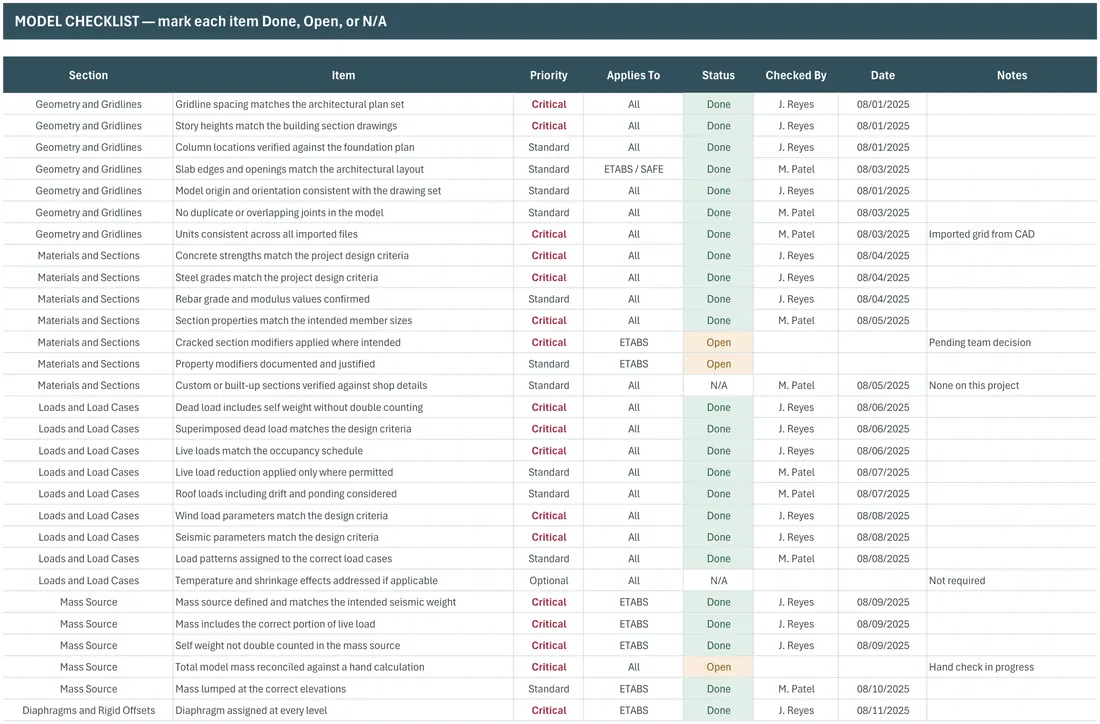Select cell 'Mass source defined and matches the intended seismic weight'

[x=343, y=602]
